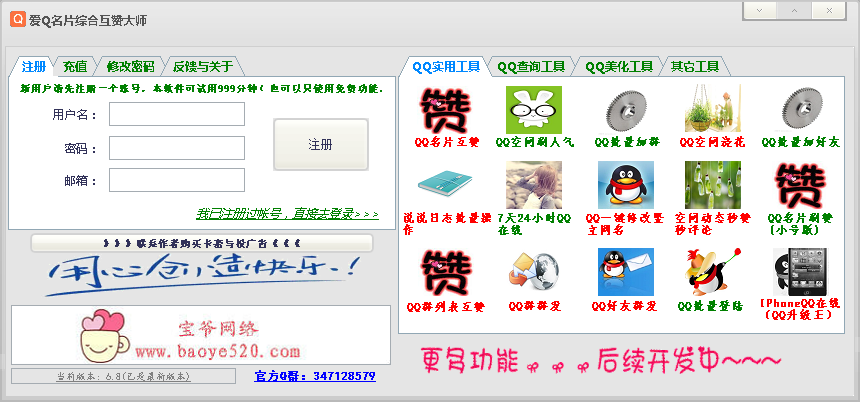Viewport: 860px width, 402px height.
Task: Open the 空间动态秒赞秒评论 bottles icon
Action: [713, 185]
